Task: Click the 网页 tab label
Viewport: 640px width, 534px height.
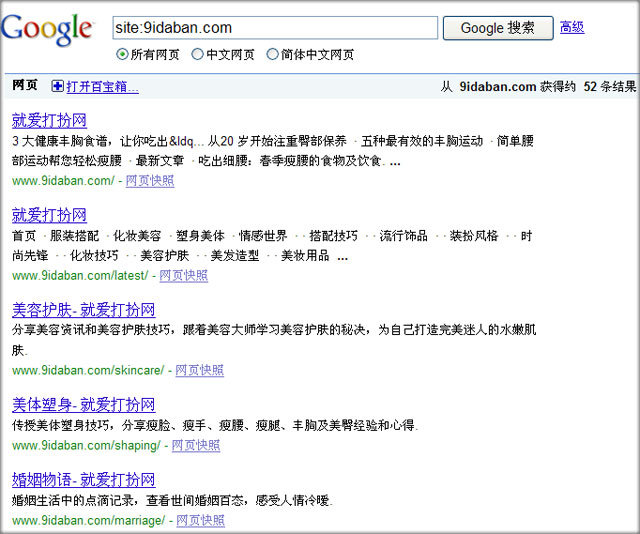Action: click(x=25, y=85)
